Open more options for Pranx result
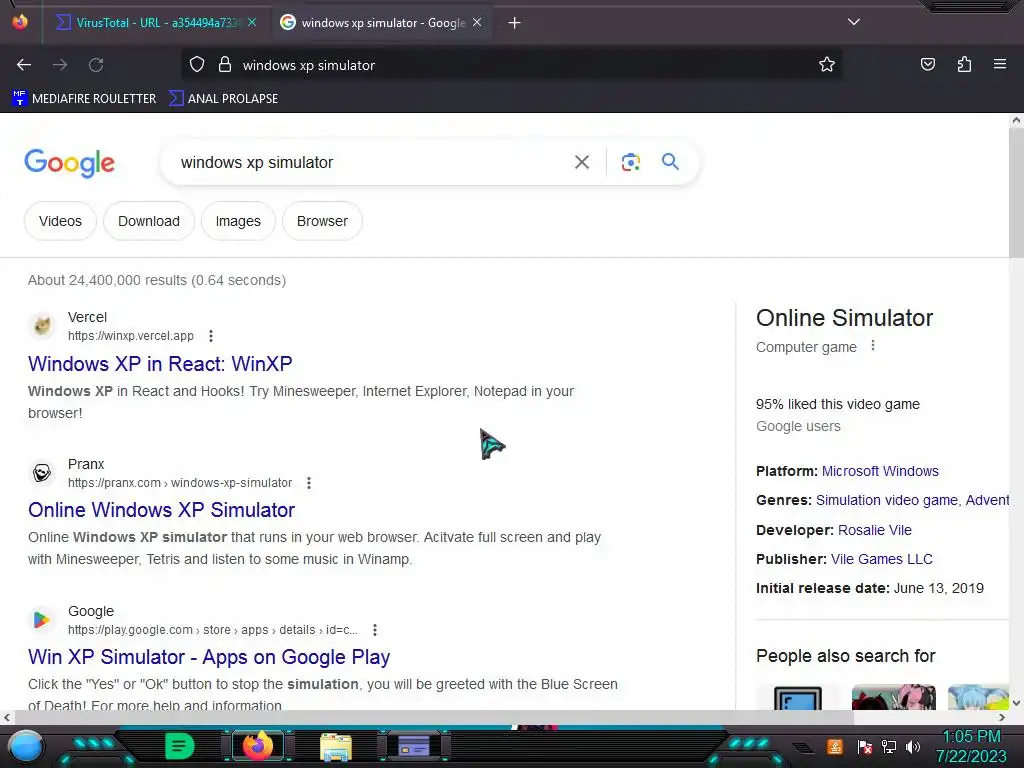Screen dimensions: 1024x768 click(x=309, y=483)
